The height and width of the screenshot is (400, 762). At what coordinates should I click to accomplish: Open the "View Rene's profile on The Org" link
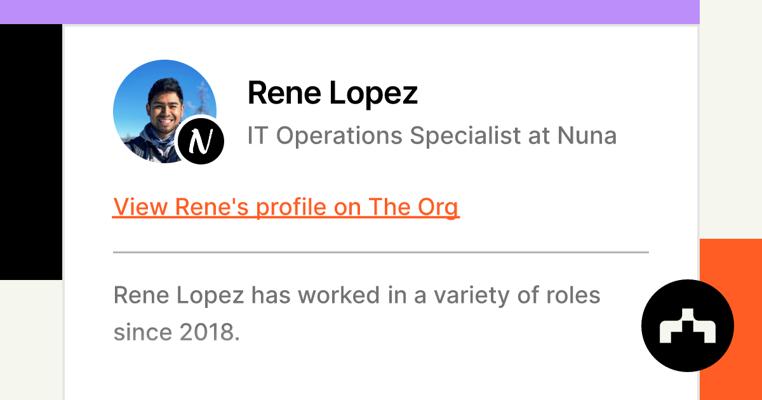[x=285, y=207]
